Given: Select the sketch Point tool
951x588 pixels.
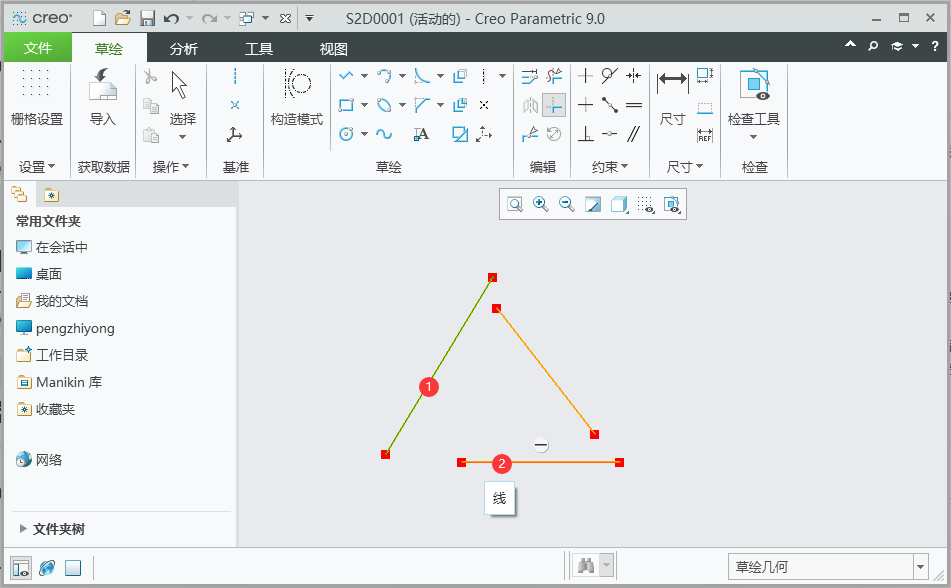Looking at the screenshot, I should (484, 105).
